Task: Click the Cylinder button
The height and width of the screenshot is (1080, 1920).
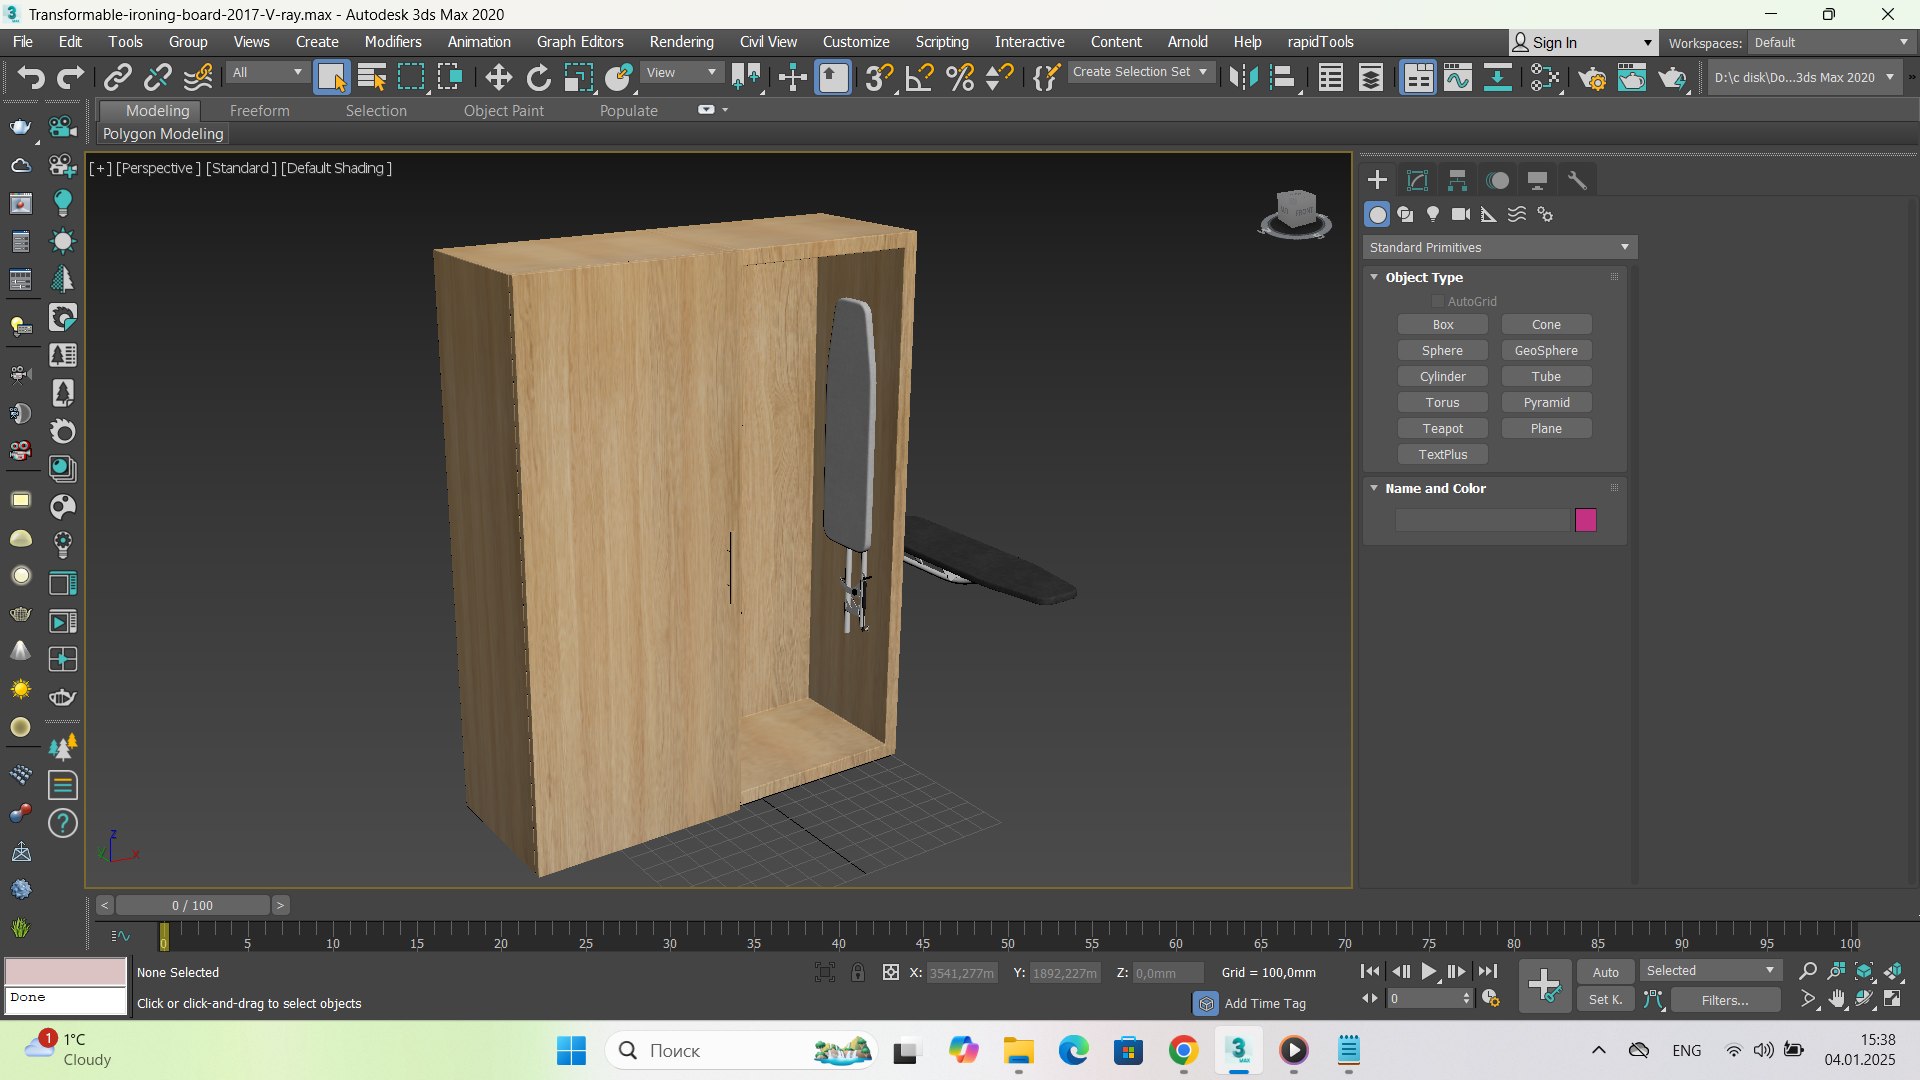Action: tap(1442, 376)
